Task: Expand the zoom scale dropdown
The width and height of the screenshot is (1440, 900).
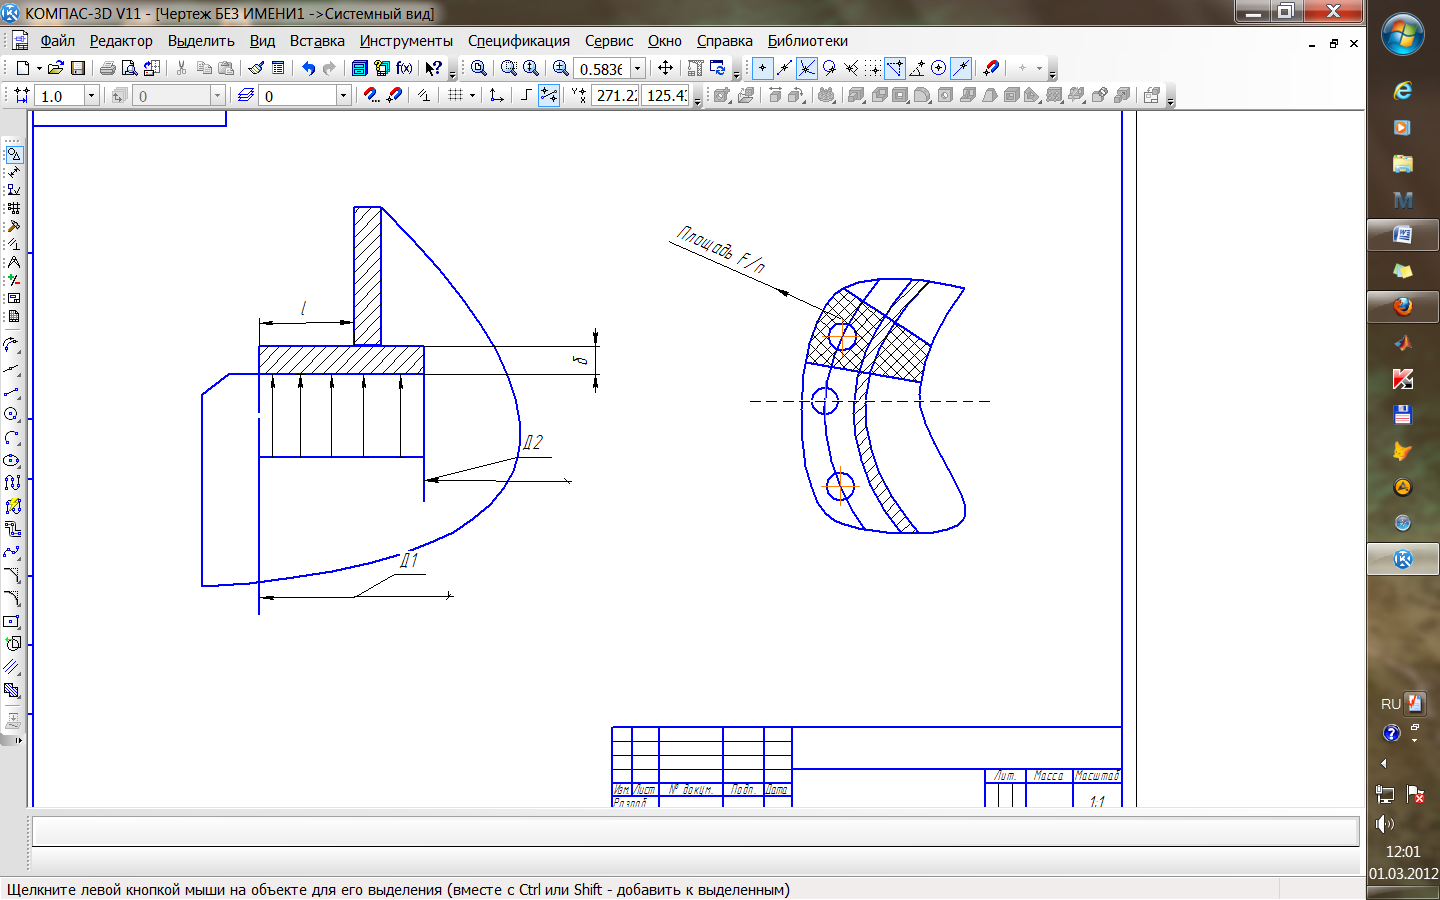Action: point(637,68)
